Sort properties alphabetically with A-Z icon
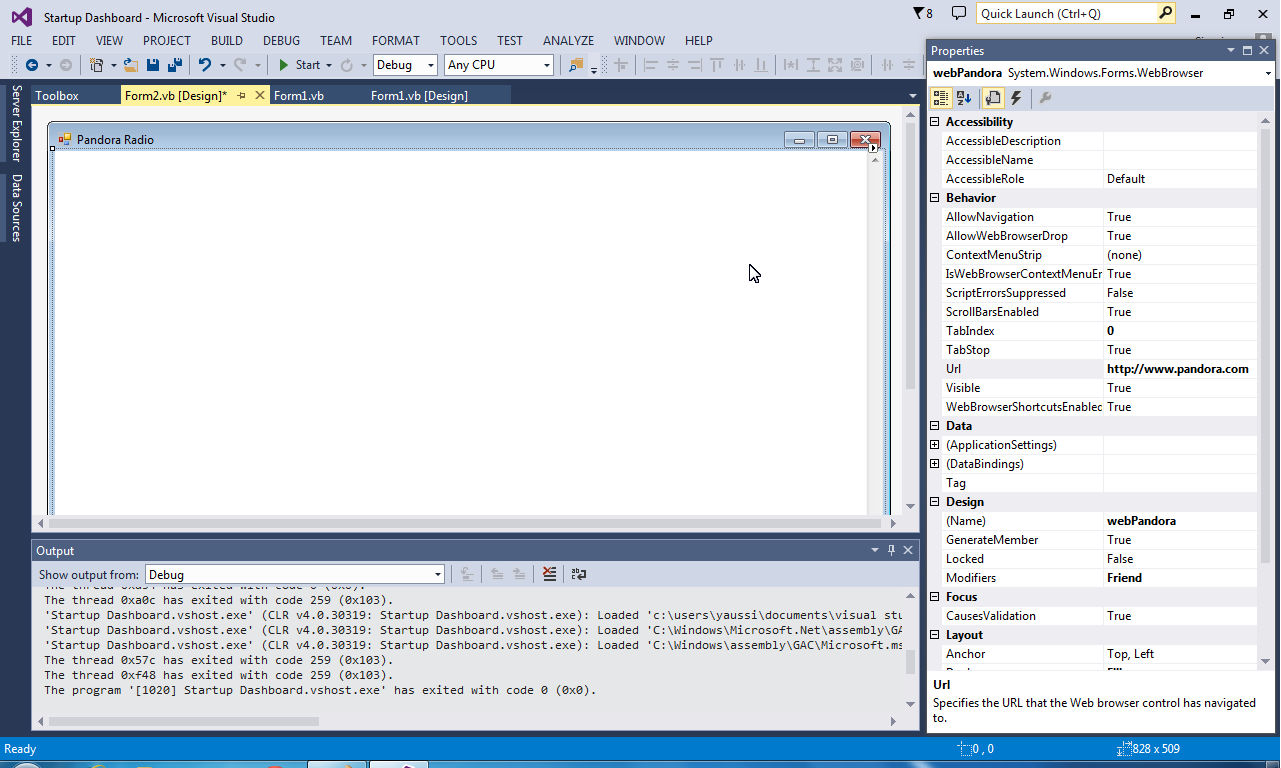Screen dimensions: 1281x768 (964, 98)
